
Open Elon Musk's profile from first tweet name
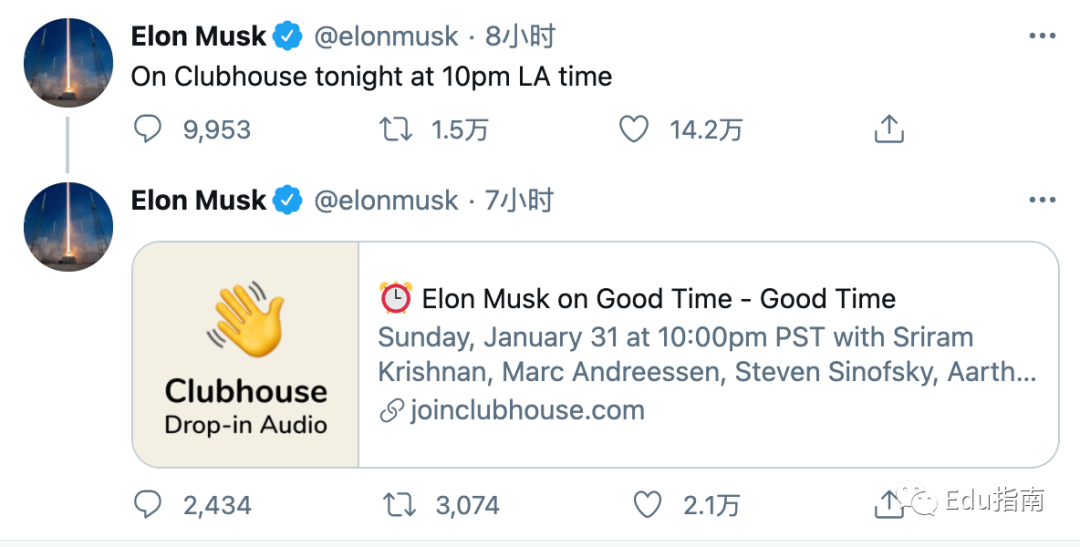point(199,37)
